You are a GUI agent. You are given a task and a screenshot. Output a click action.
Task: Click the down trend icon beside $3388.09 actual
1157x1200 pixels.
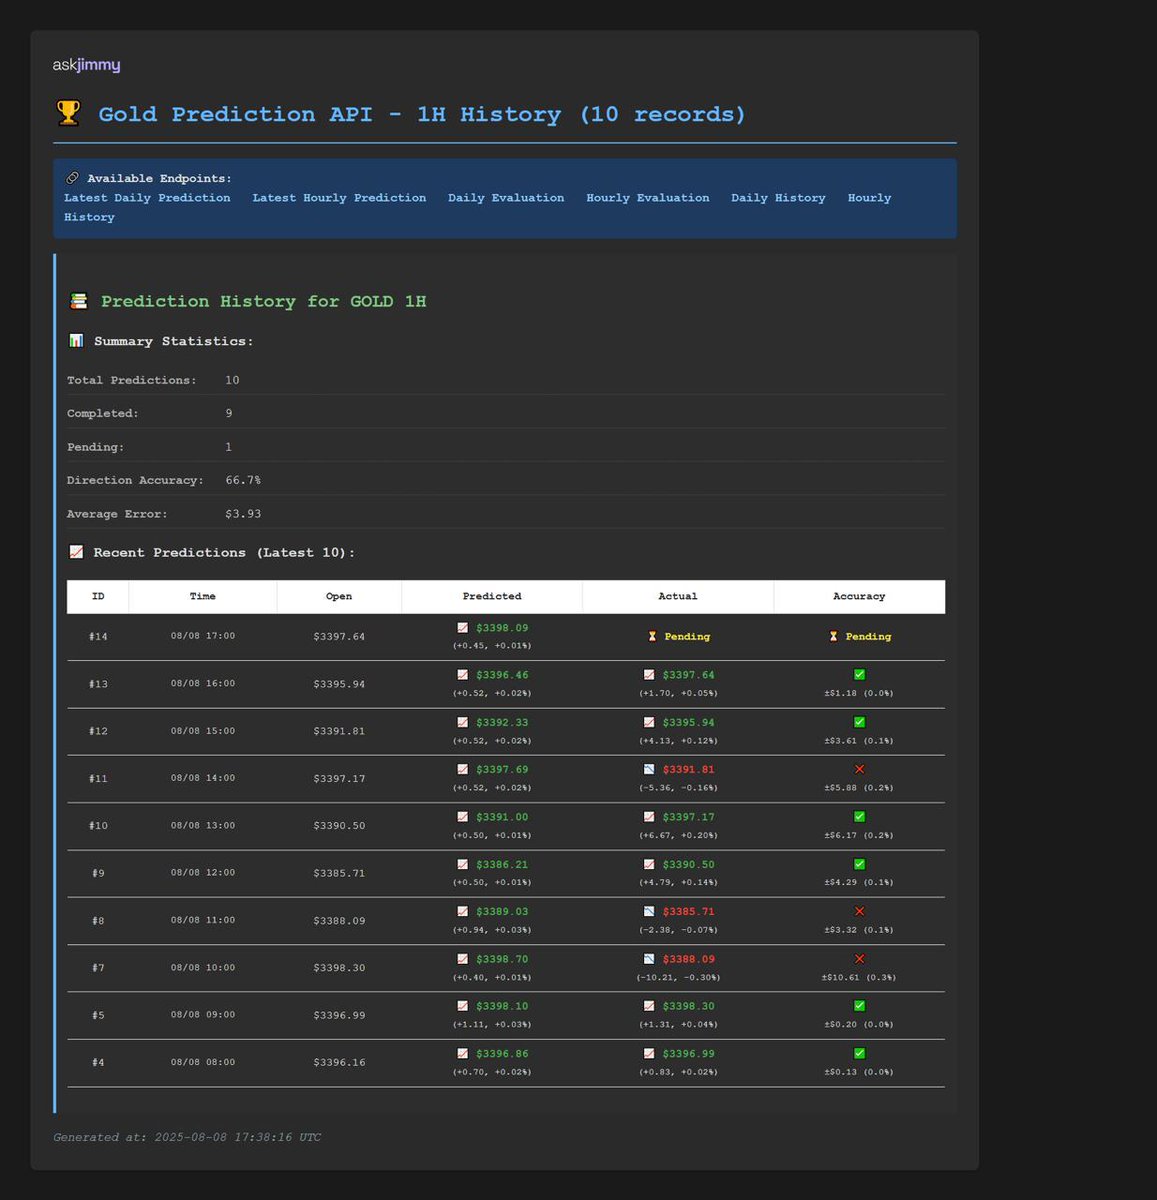click(x=649, y=959)
